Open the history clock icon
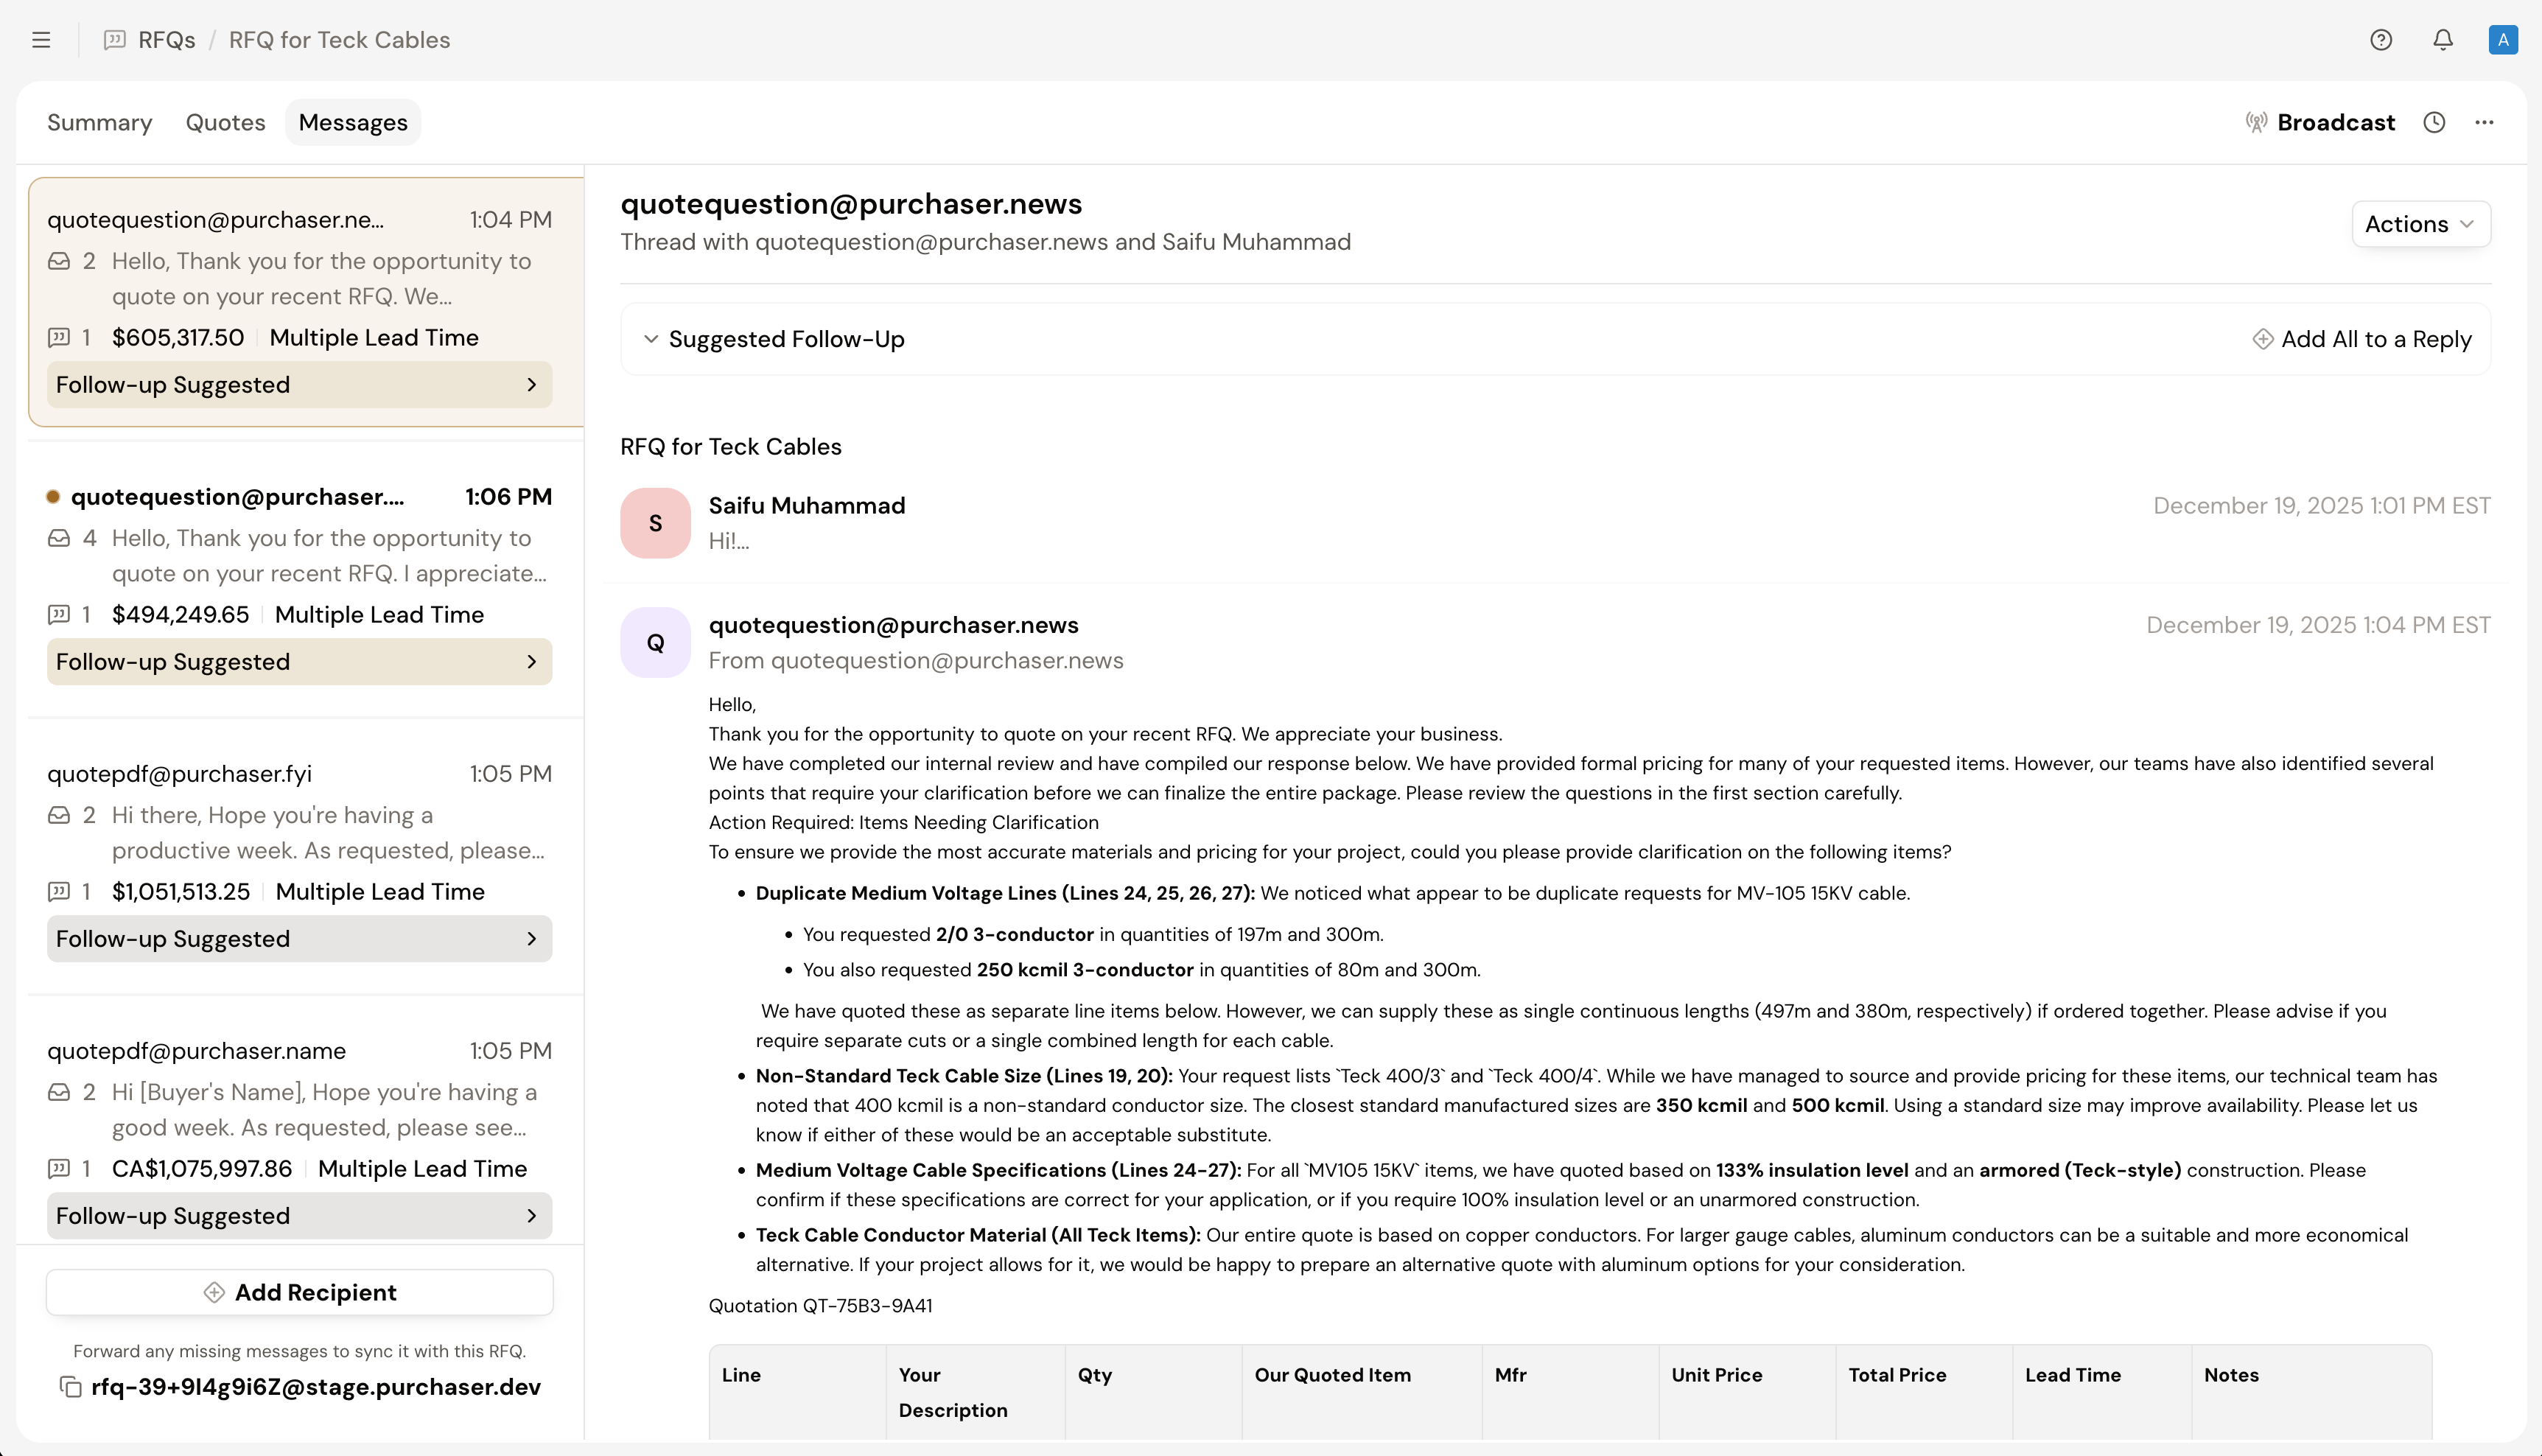The height and width of the screenshot is (1456, 2542). click(2434, 122)
